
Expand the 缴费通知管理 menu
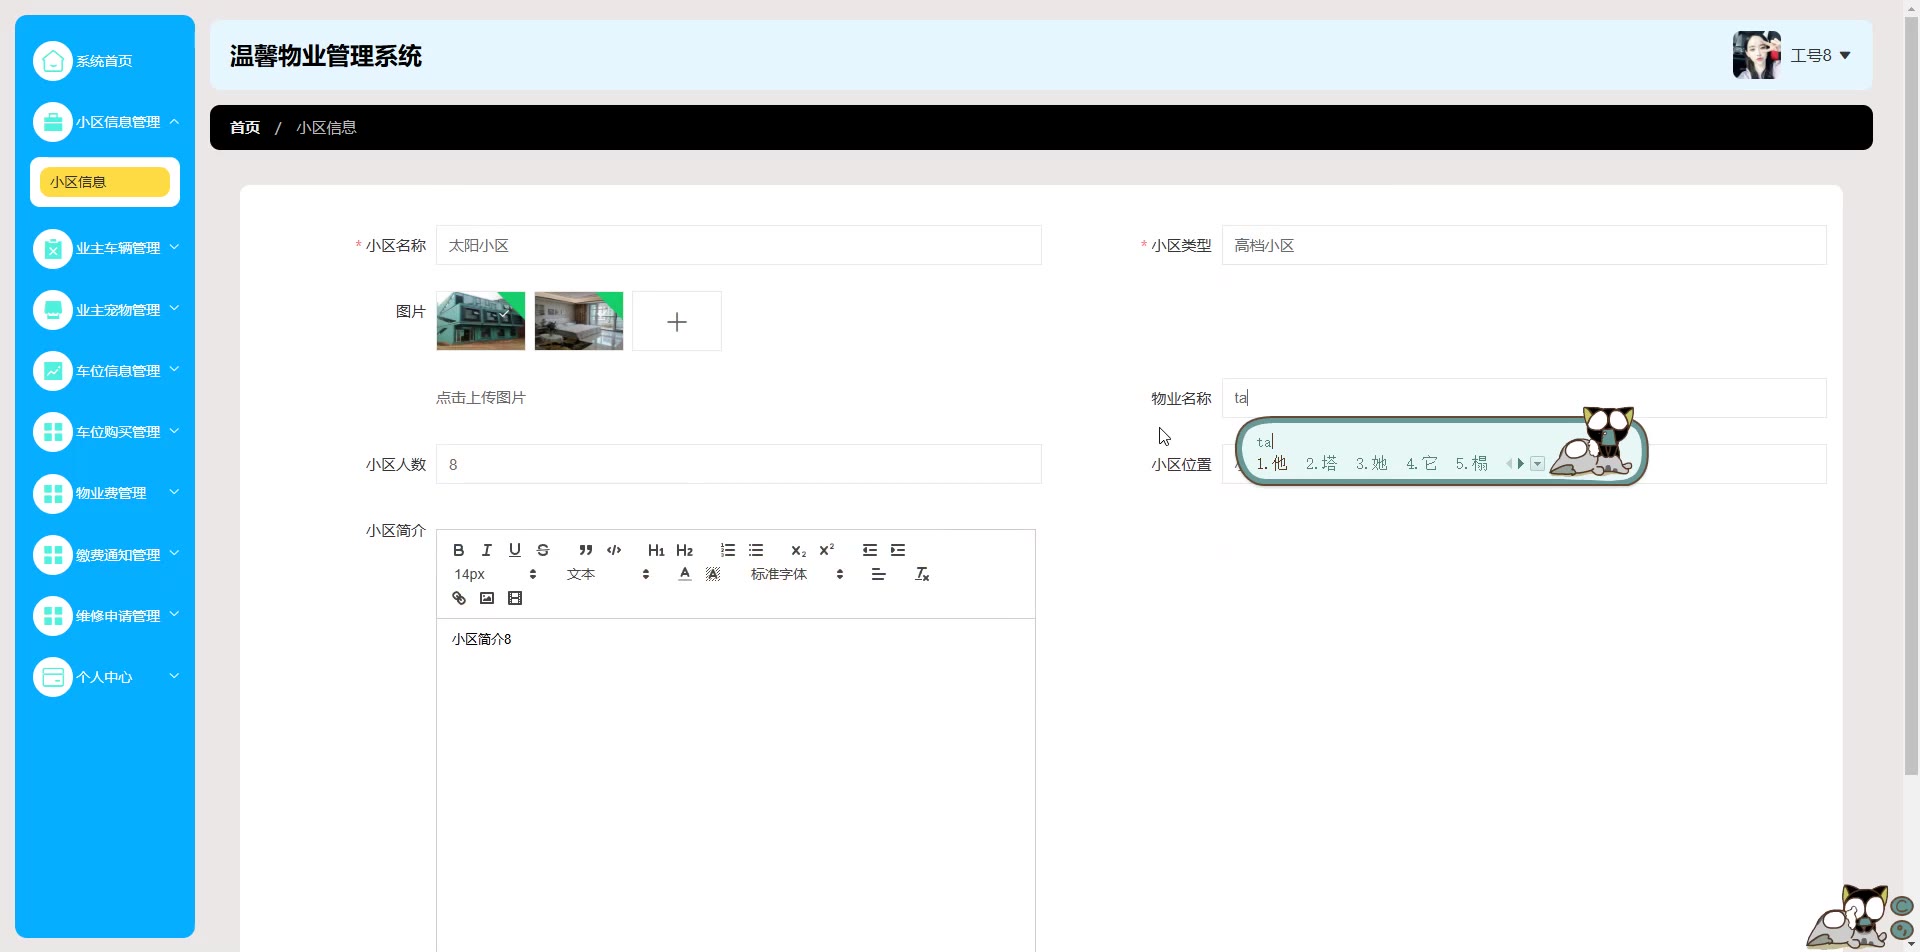click(x=105, y=555)
